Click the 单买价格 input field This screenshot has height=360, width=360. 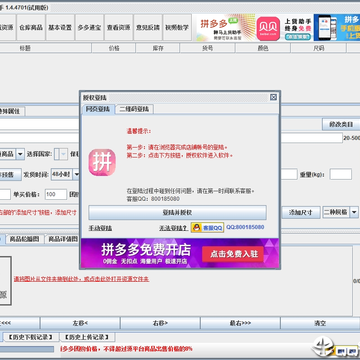pyautogui.click(x=56, y=195)
